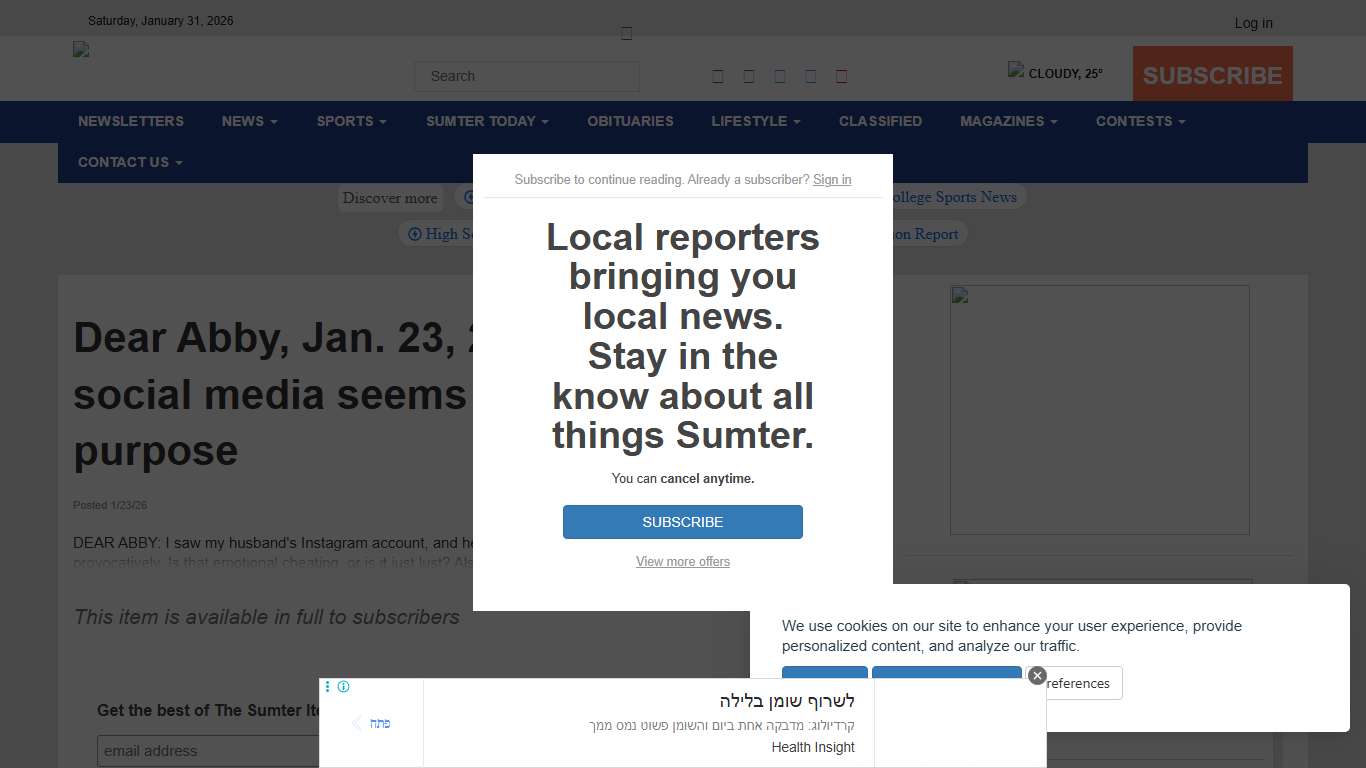Open the Sign in link for subscribers

(x=832, y=179)
